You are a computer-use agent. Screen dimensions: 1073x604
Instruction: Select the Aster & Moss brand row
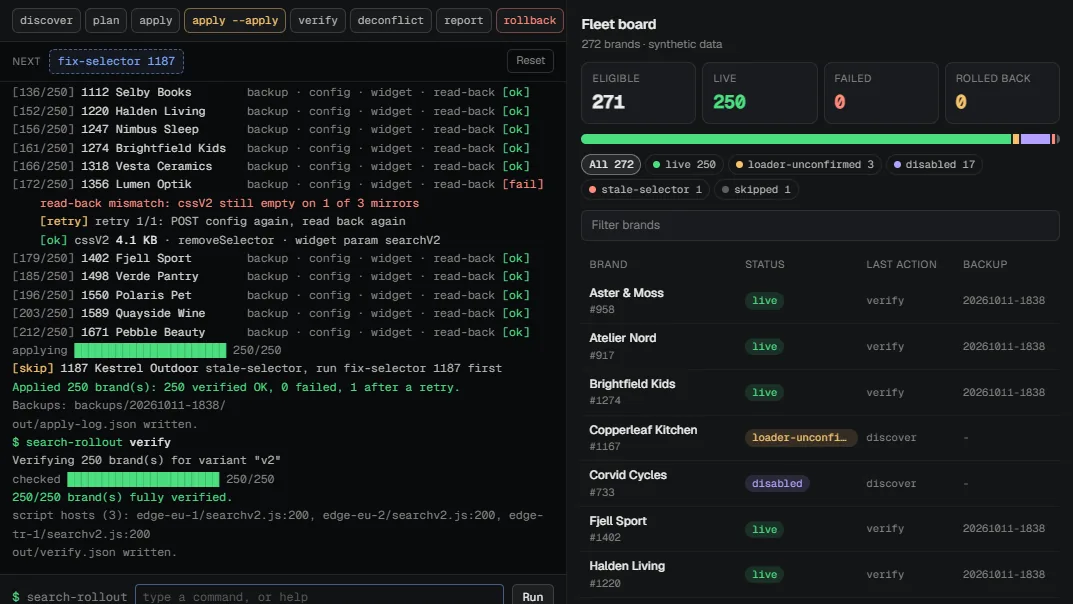[x=820, y=300]
